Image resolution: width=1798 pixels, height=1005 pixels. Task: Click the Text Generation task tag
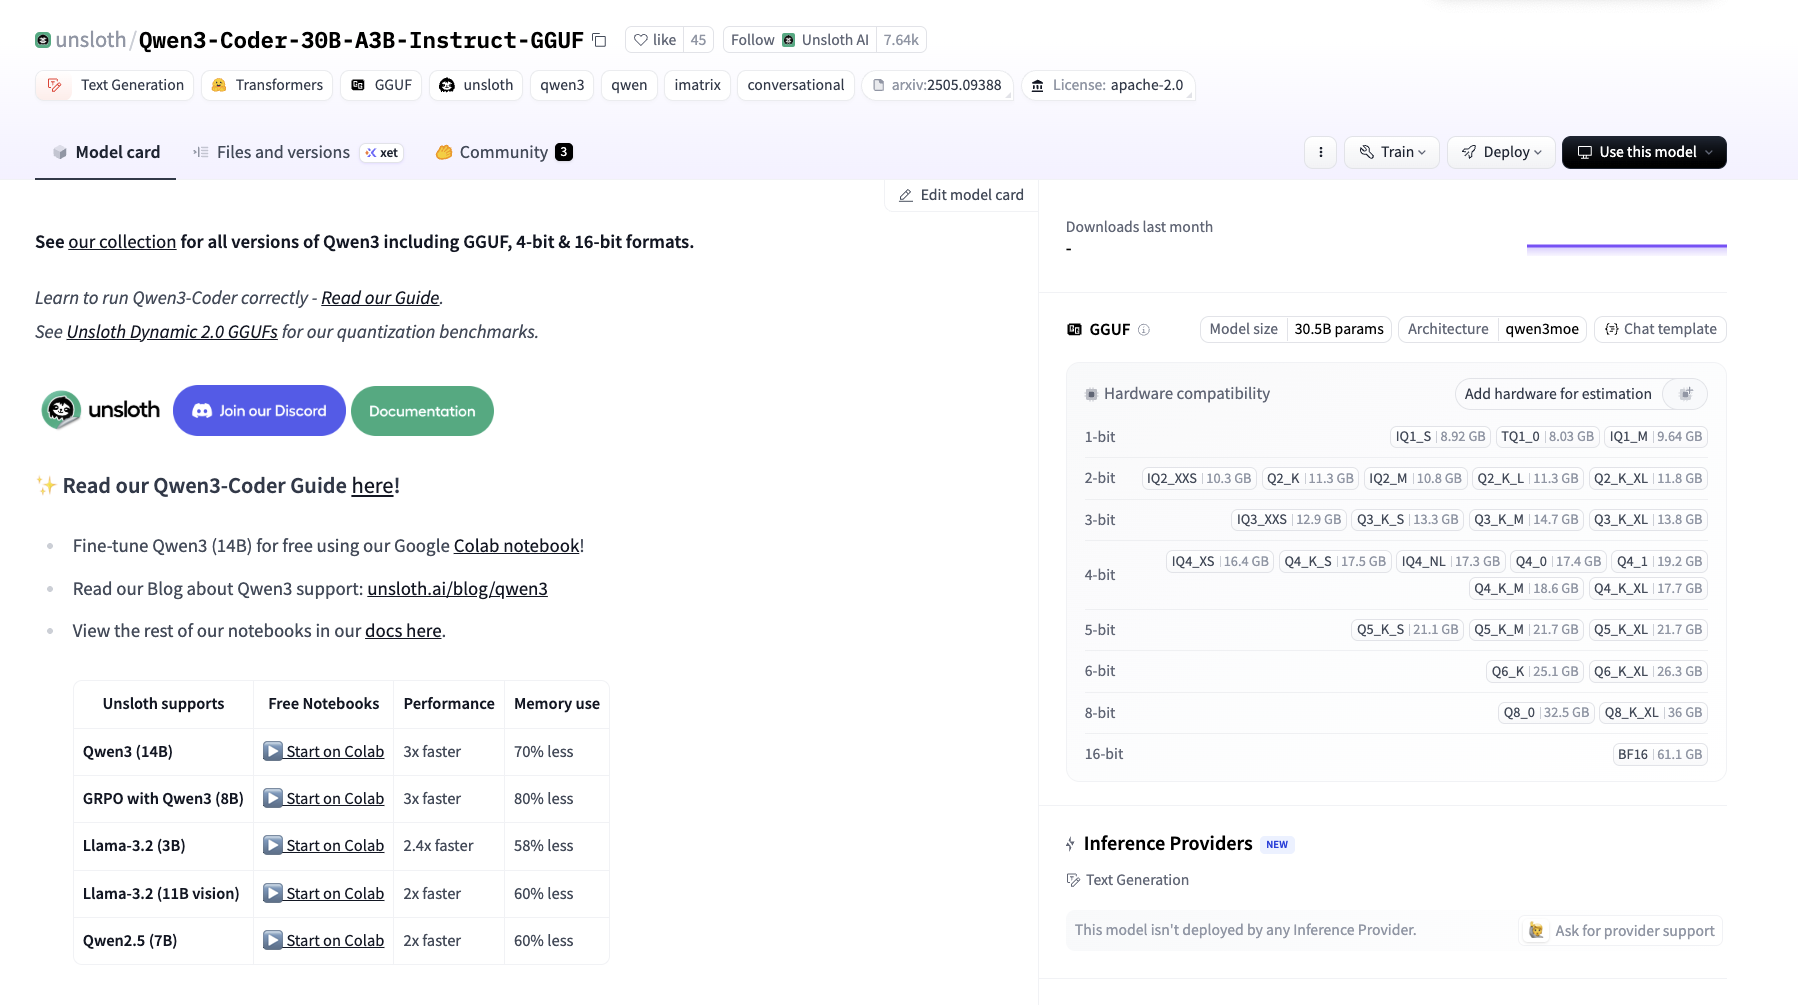point(111,85)
